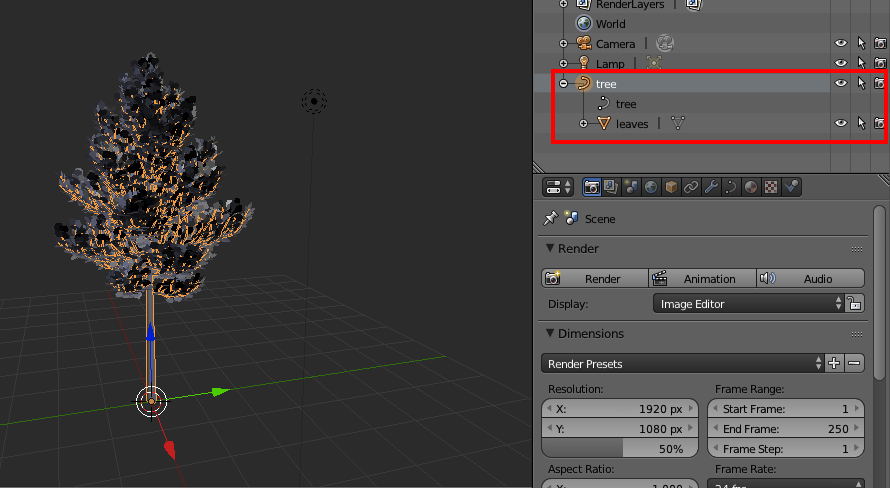Click the green Y-axis manipulator arrow
Image resolution: width=890 pixels, height=488 pixels.
click(x=220, y=392)
